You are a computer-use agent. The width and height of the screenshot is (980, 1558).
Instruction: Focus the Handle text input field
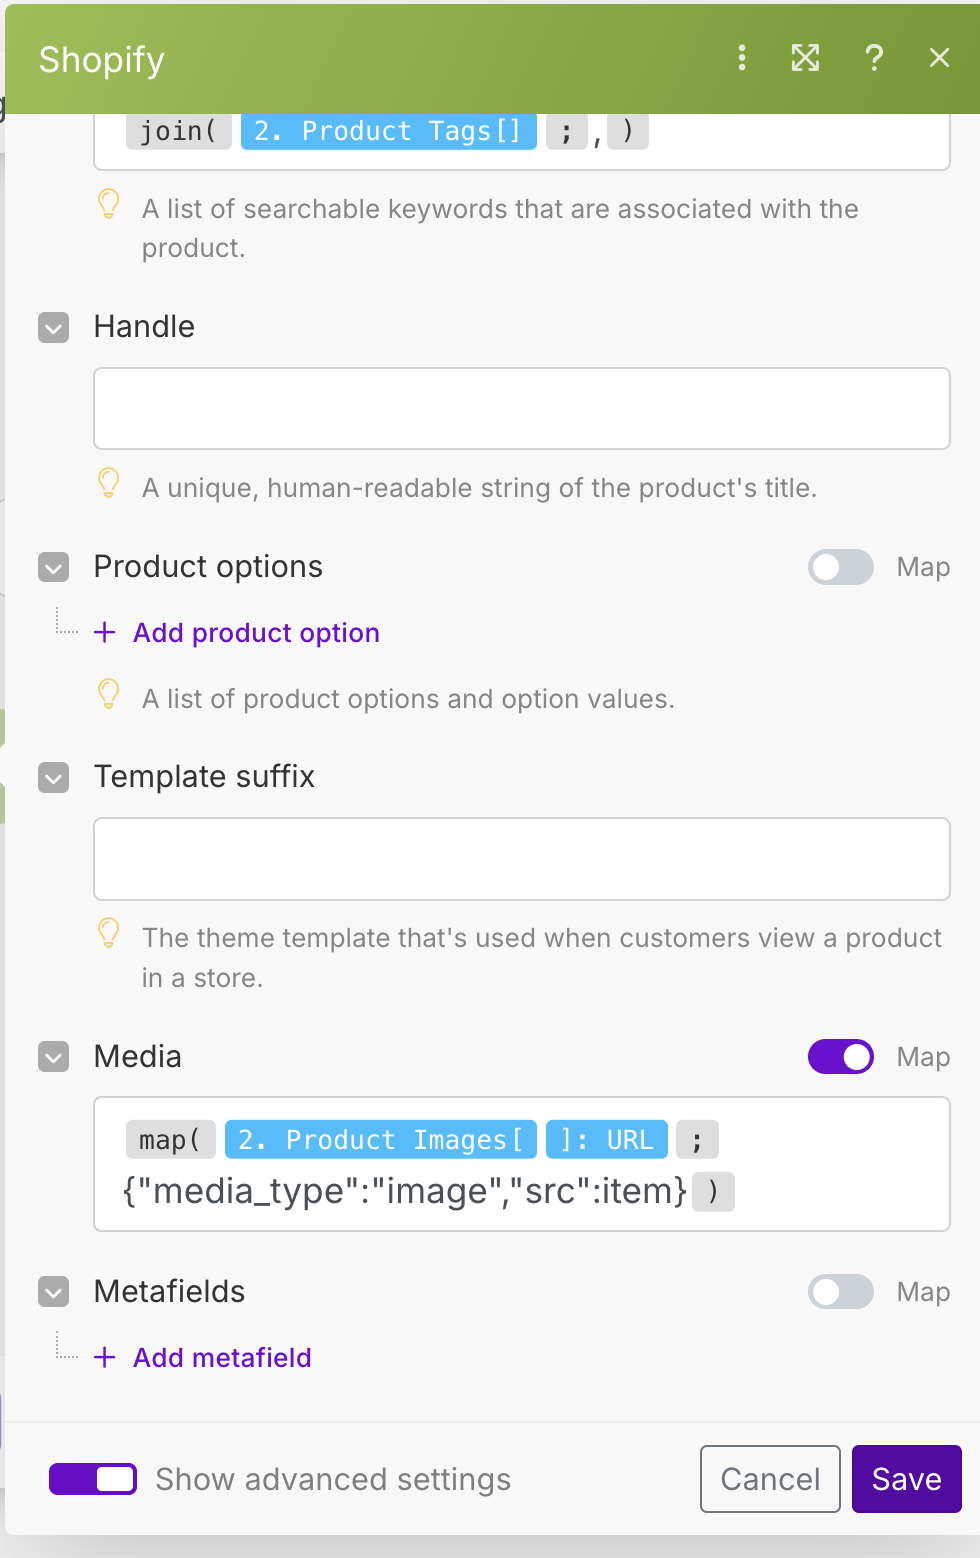[521, 409]
